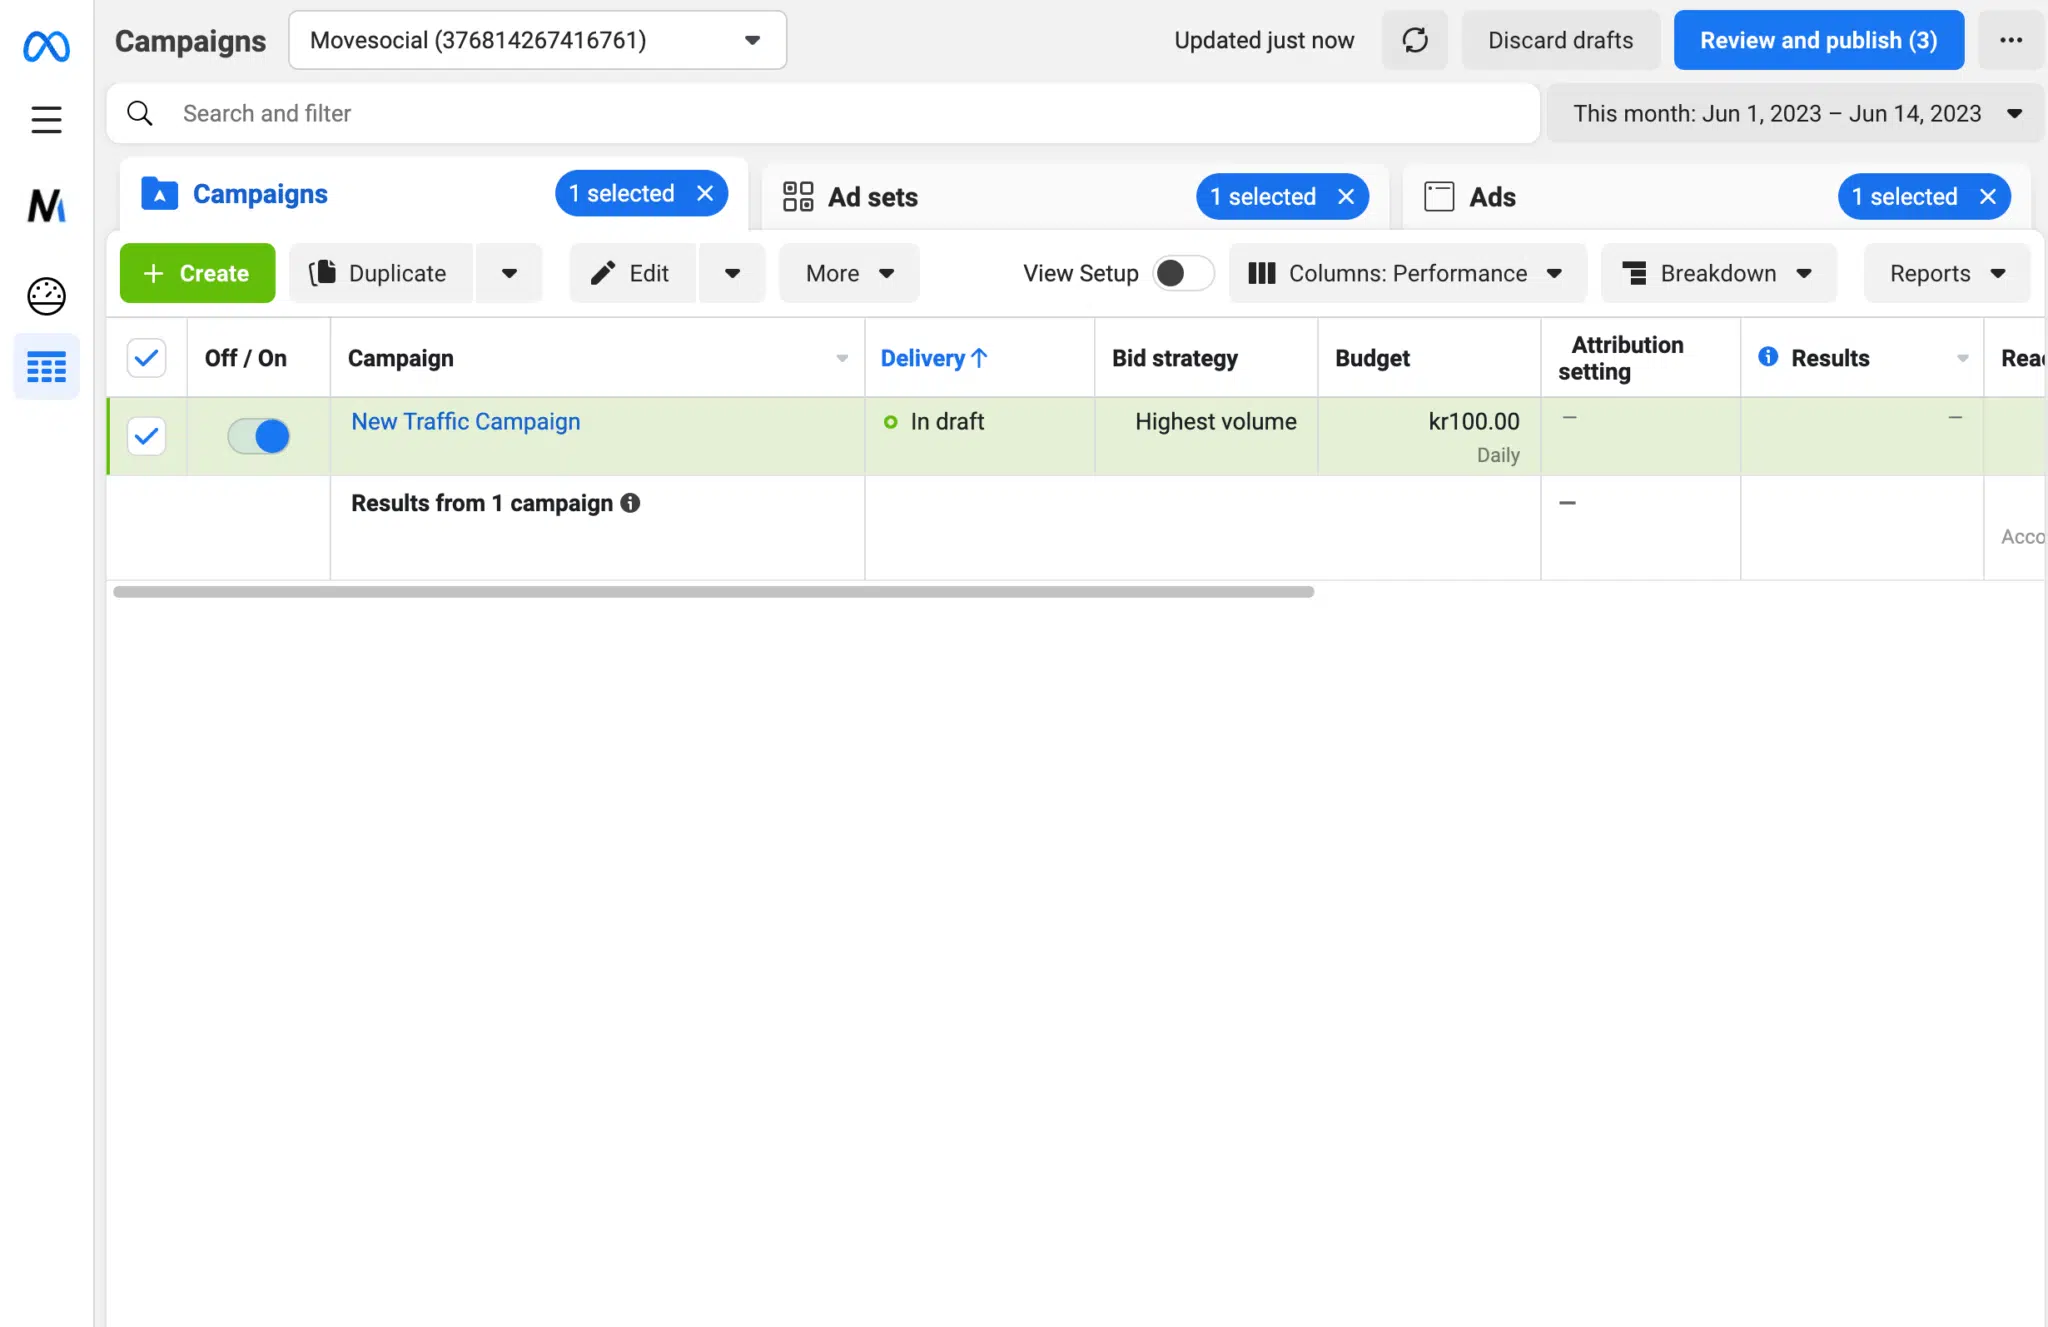Open the More dropdown menu
This screenshot has width=2048, height=1327.
(849, 273)
